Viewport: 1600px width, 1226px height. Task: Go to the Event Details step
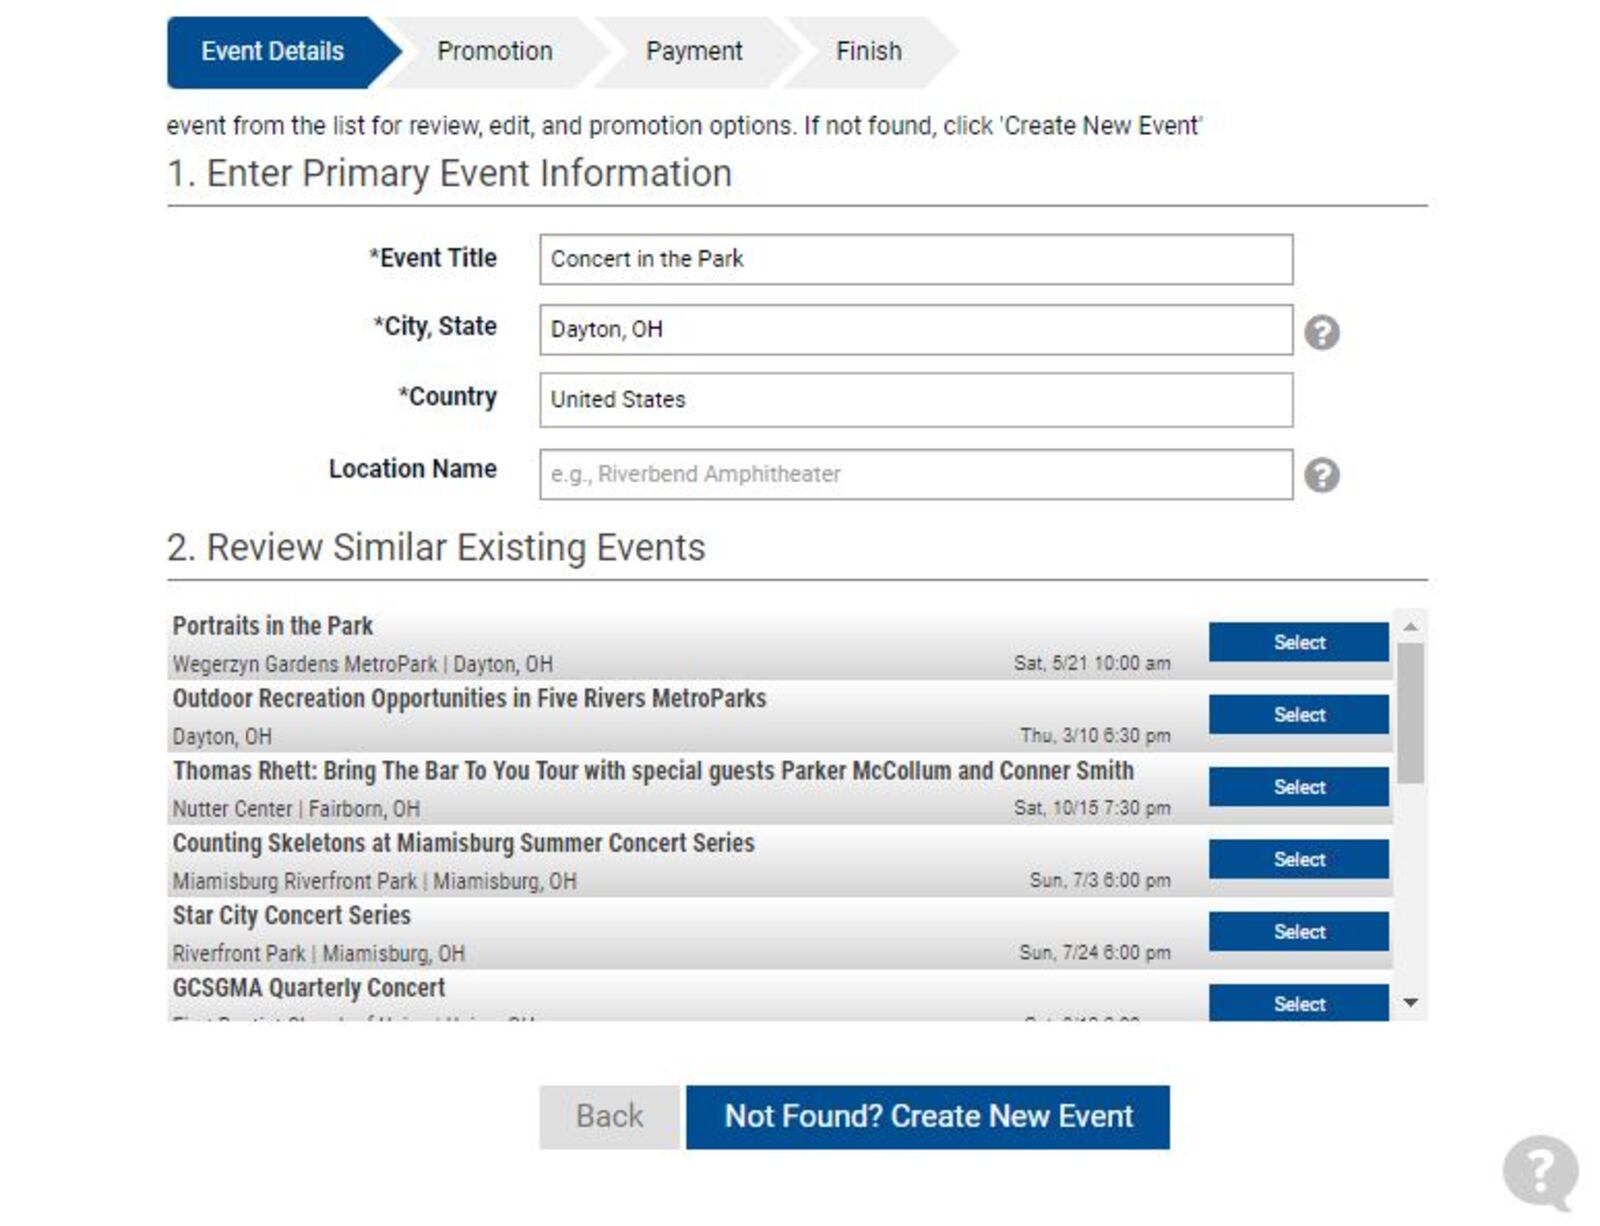(272, 51)
